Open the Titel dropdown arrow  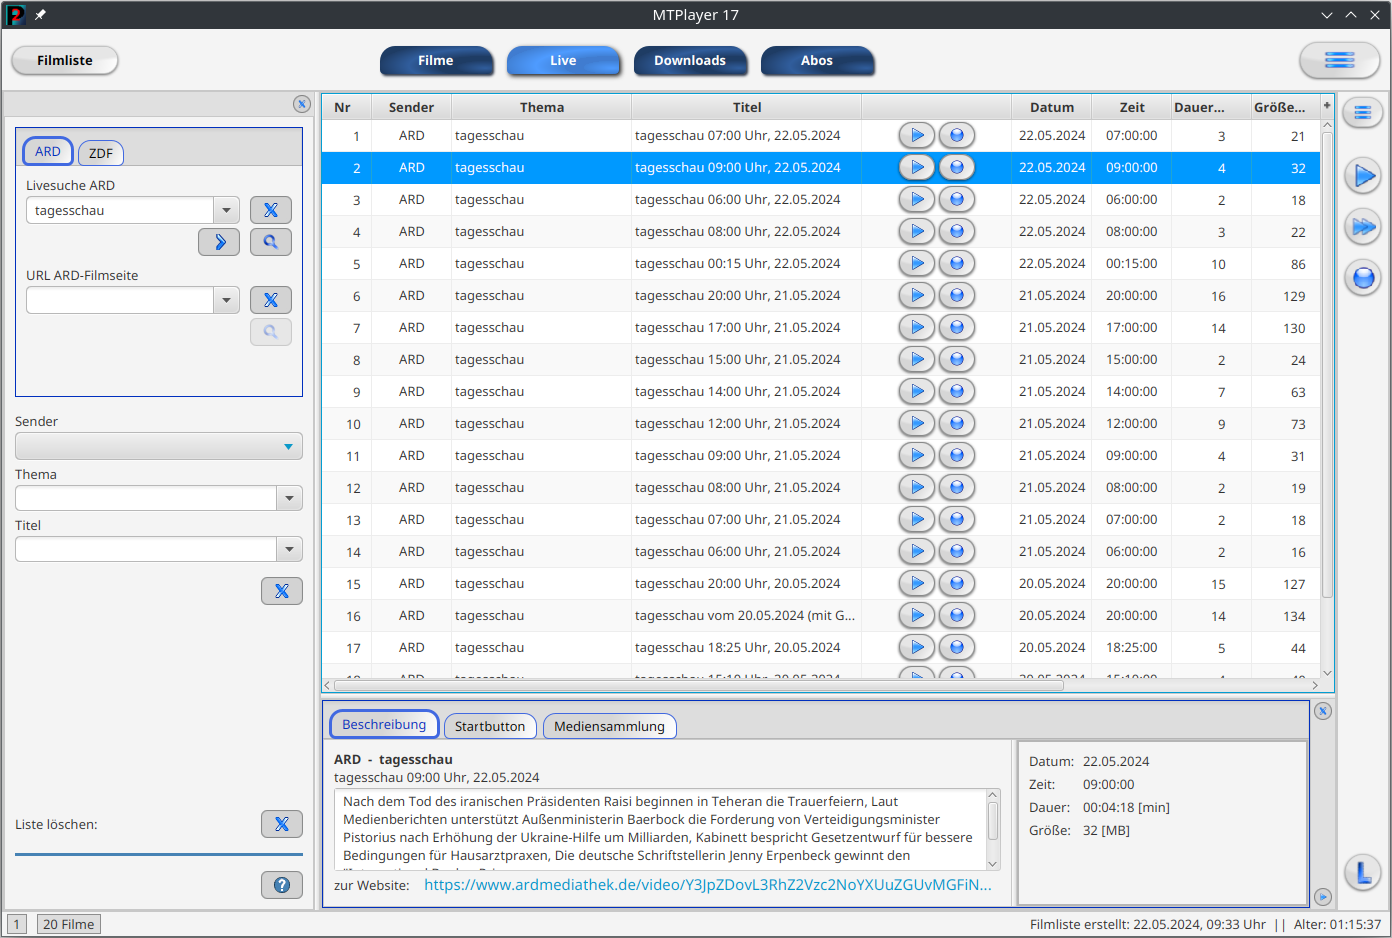click(x=289, y=549)
